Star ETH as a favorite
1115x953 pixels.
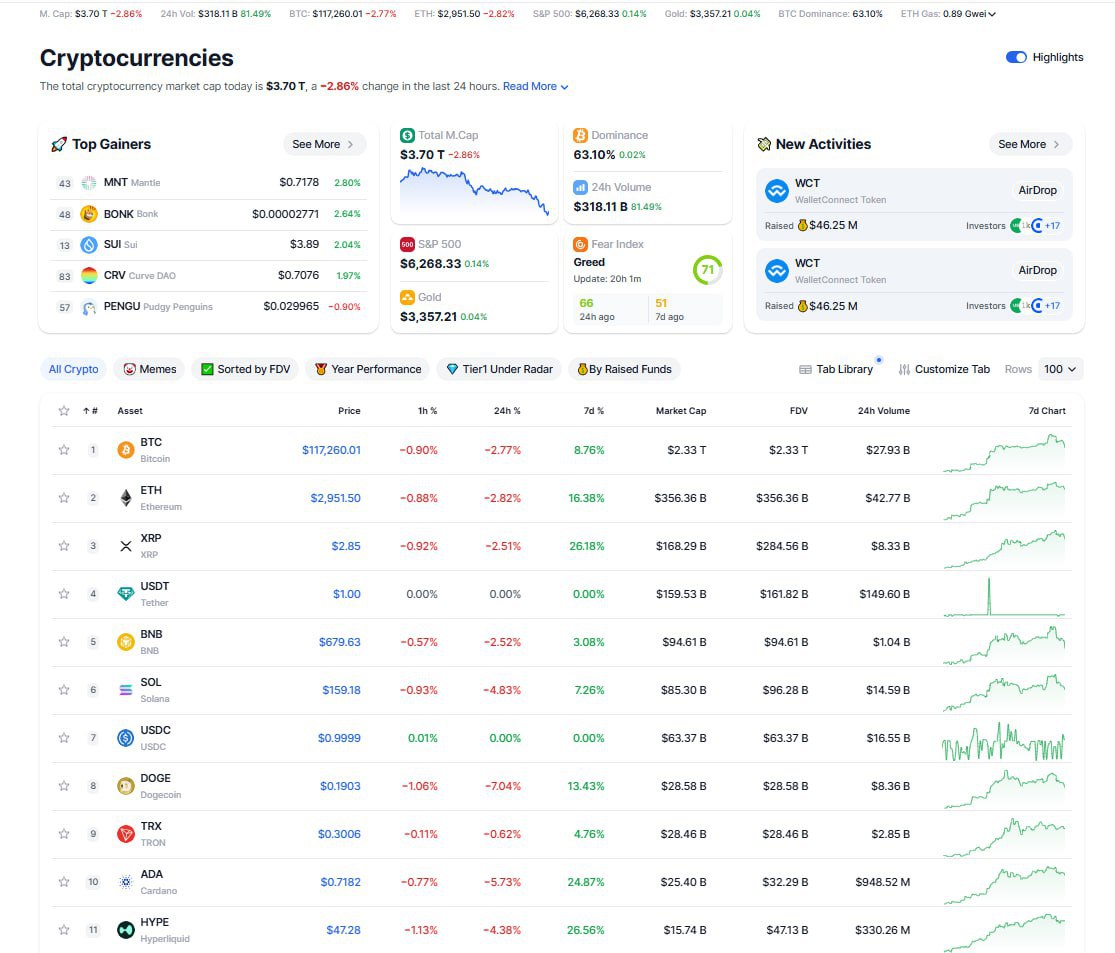pos(64,498)
